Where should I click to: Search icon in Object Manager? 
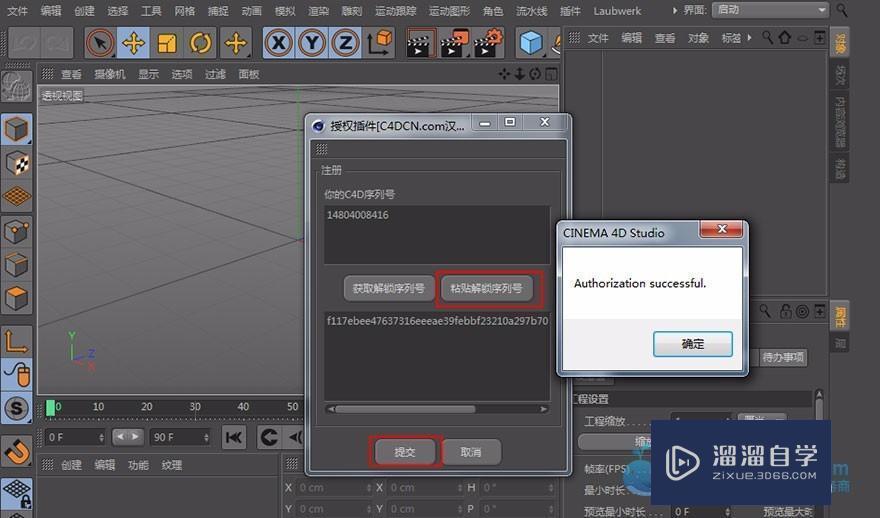[767, 38]
